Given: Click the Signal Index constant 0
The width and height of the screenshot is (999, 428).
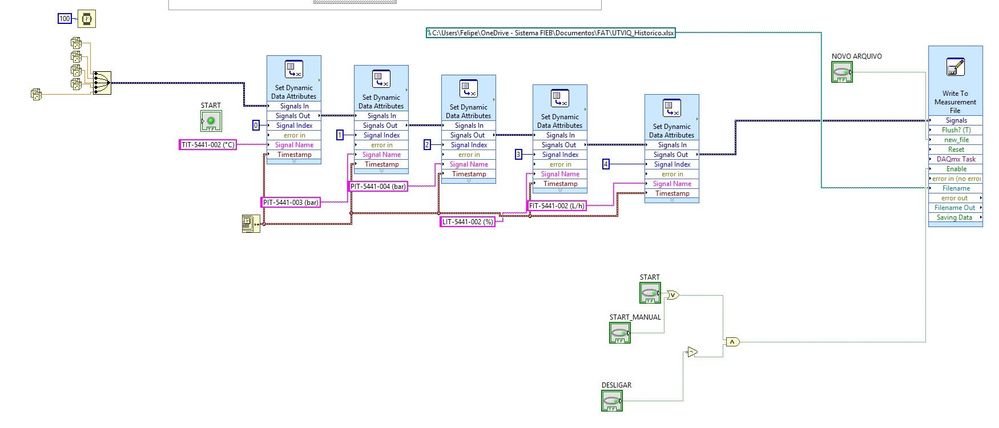Looking at the screenshot, I should 256,125.
